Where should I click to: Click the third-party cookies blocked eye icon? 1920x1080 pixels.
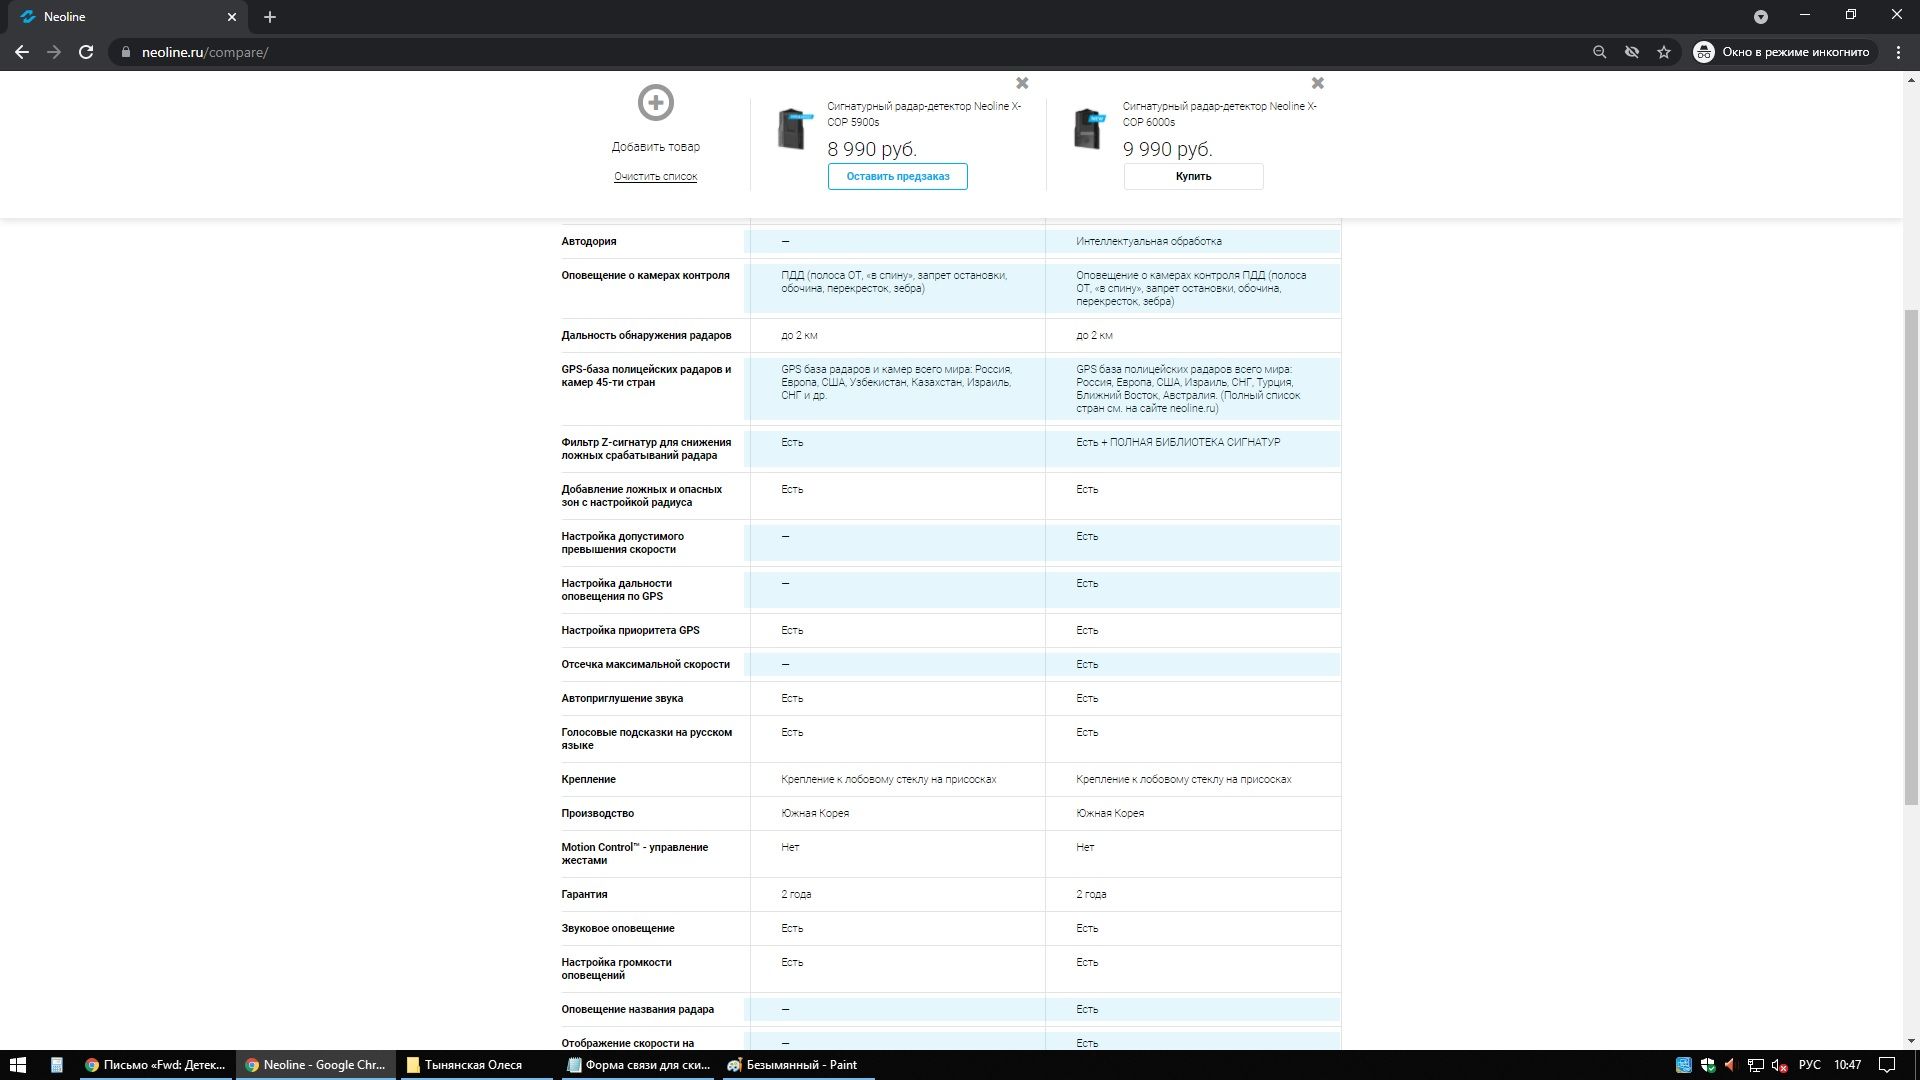pos(1632,52)
